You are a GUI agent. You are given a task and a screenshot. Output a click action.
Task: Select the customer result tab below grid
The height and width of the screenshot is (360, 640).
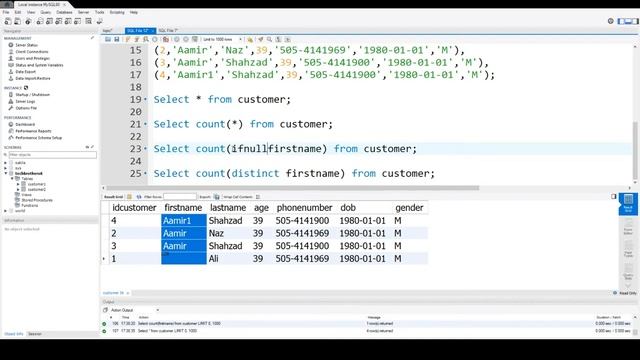116,293
